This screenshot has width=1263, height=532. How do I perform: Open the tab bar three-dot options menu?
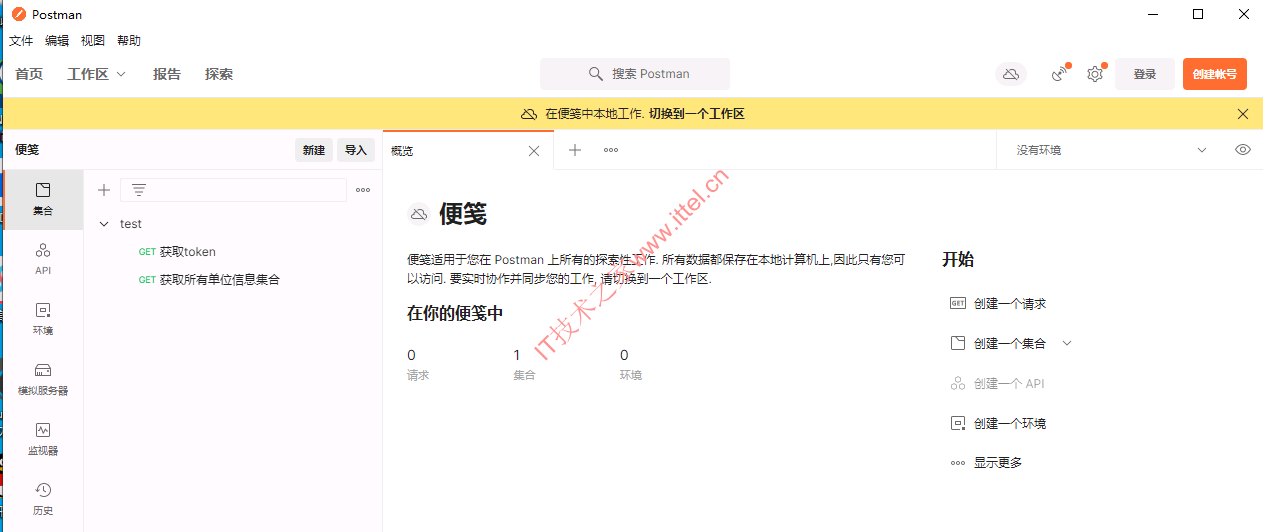point(611,150)
